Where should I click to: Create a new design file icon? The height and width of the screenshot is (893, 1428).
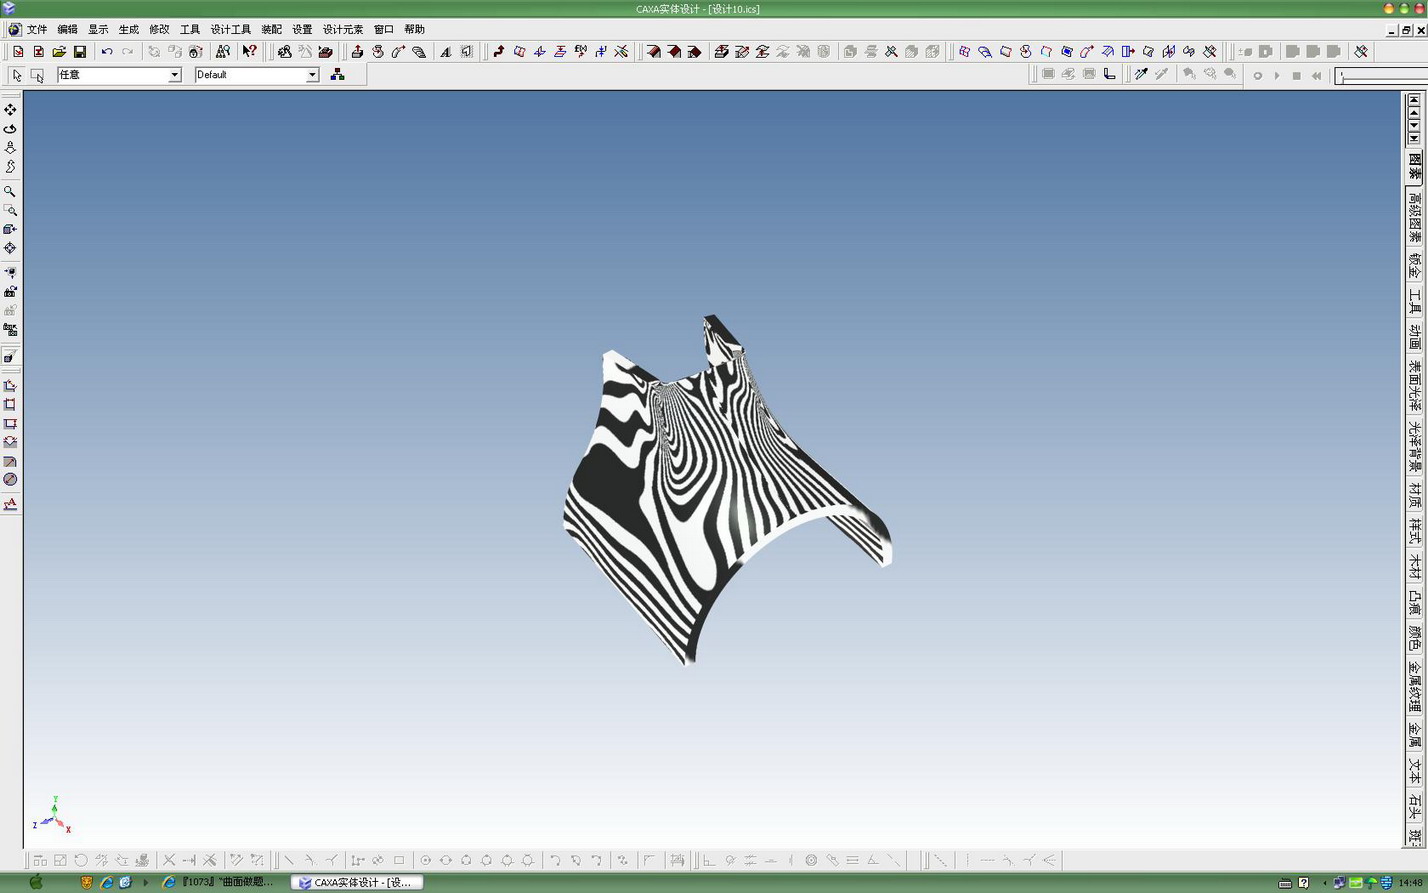[x=18, y=51]
